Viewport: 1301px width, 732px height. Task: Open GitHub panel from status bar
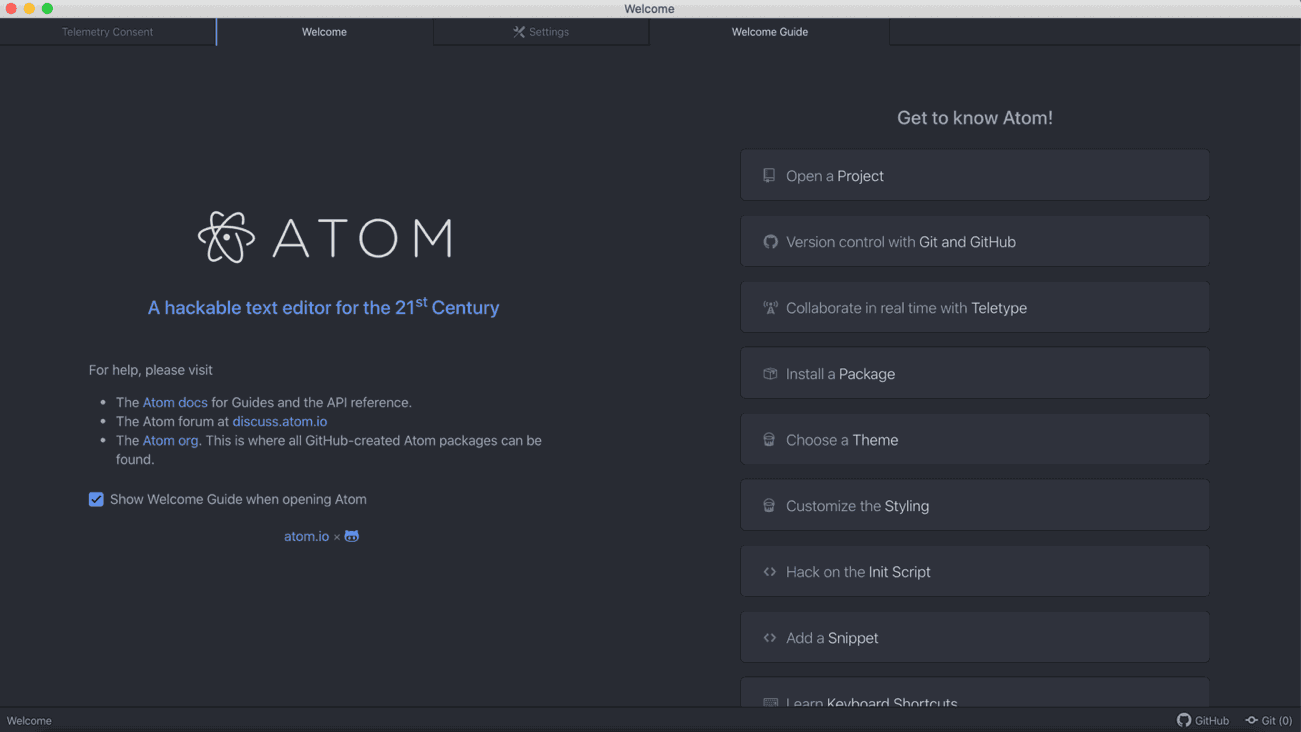coord(1203,720)
